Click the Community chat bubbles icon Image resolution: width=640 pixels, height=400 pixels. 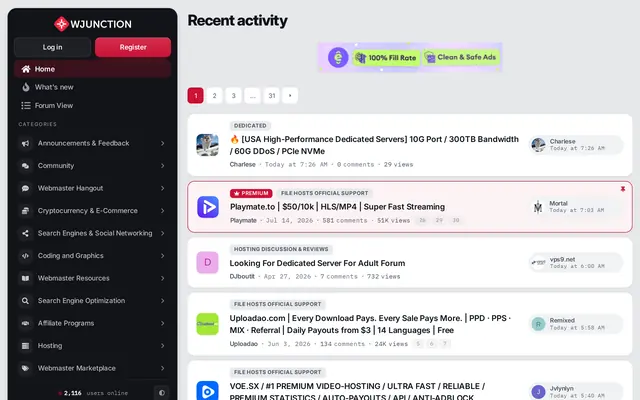pos(25,166)
